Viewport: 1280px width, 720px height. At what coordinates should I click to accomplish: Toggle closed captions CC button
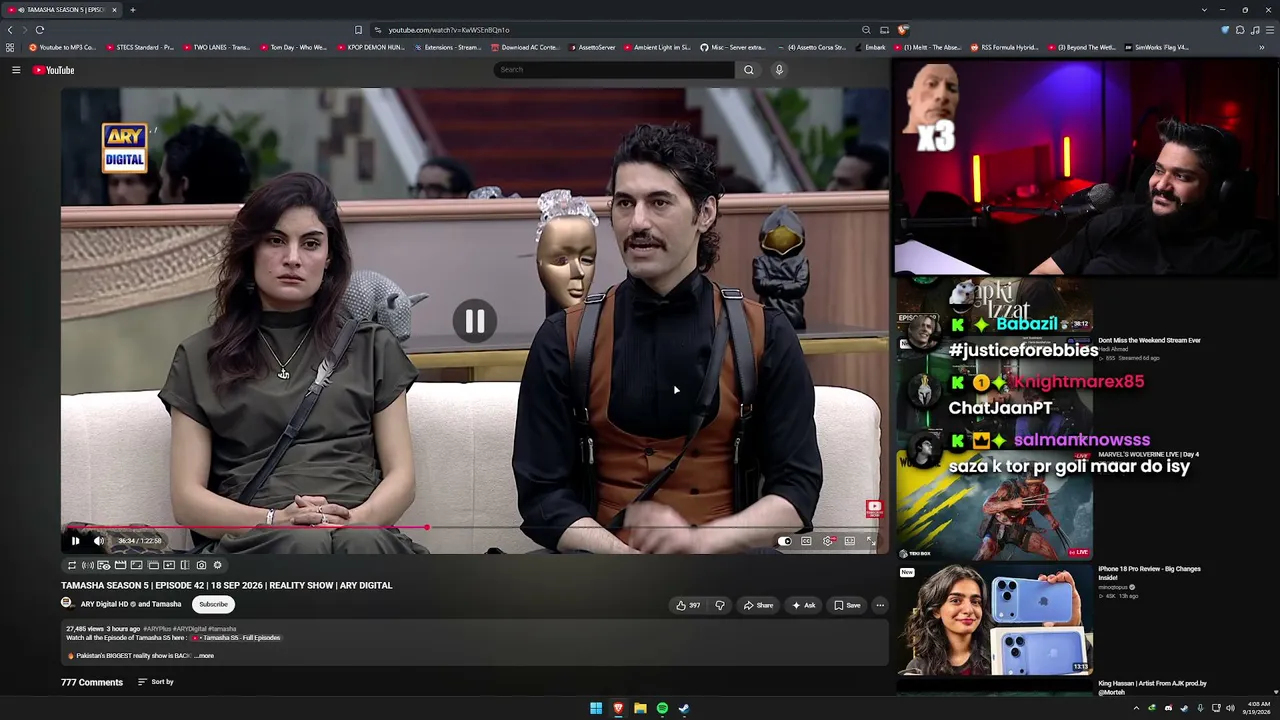pos(806,541)
